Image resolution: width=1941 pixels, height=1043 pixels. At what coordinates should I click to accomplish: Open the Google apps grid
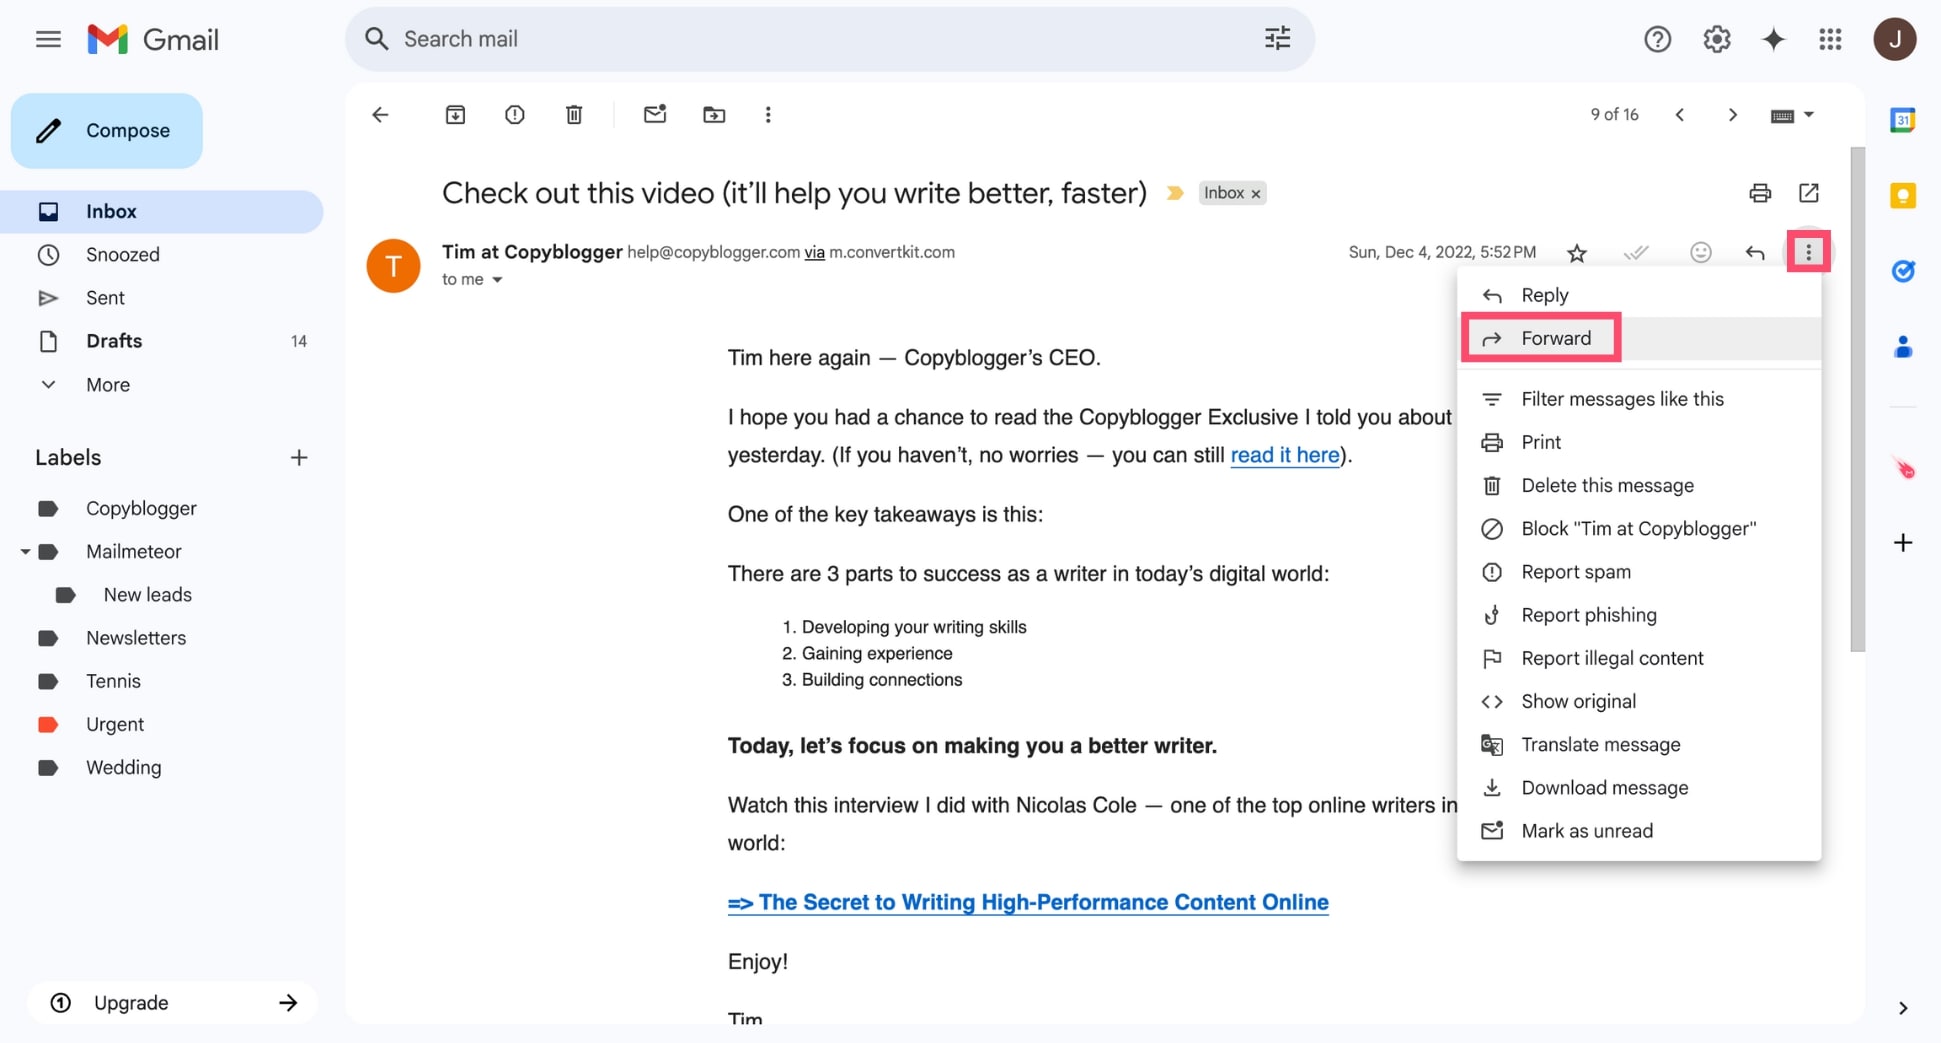pos(1830,39)
